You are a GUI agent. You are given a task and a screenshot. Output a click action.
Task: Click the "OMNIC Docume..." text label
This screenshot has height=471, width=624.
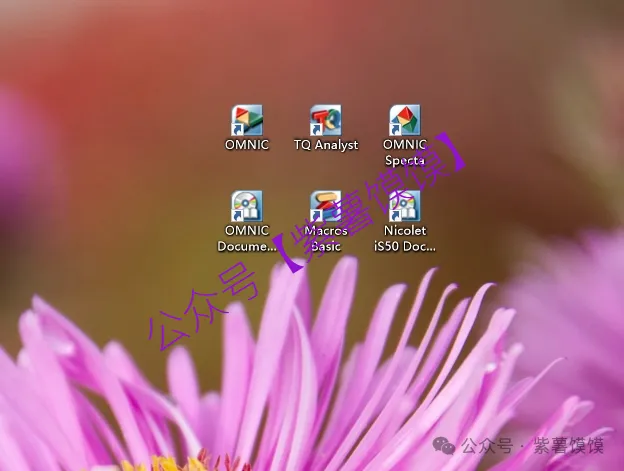247,238
